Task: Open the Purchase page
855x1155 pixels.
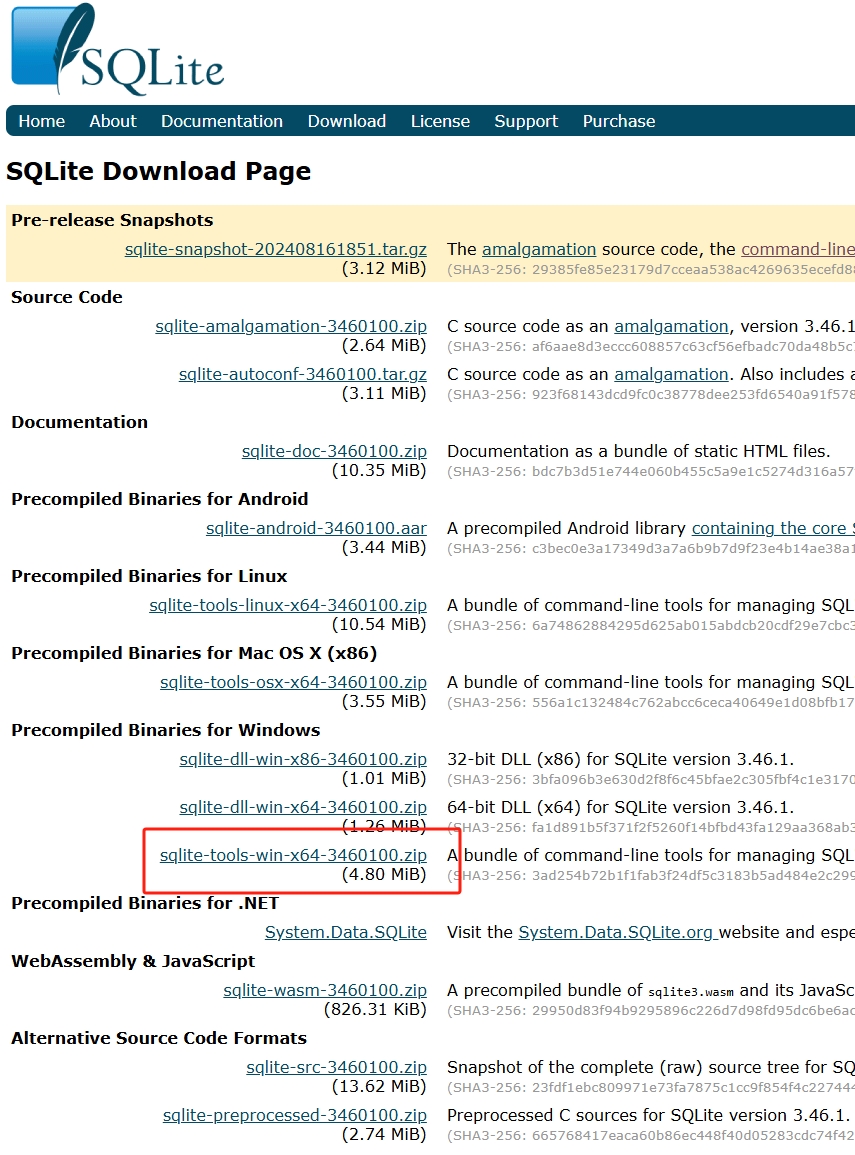Action: [x=618, y=120]
